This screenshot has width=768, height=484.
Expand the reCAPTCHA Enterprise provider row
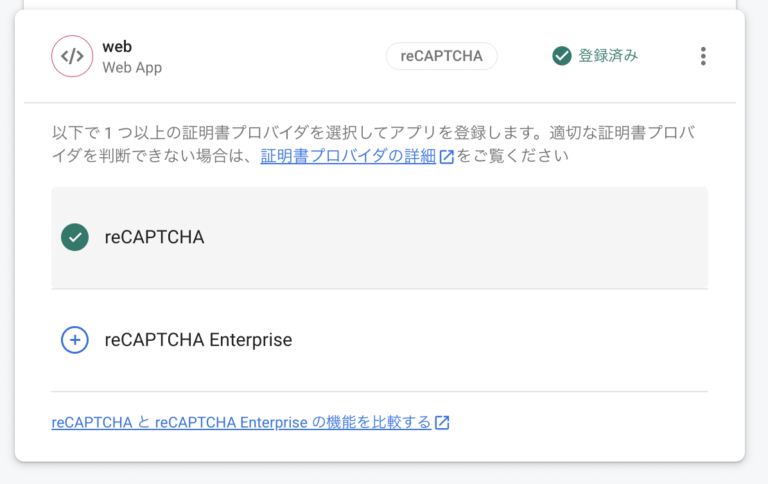pyautogui.click(x=380, y=340)
